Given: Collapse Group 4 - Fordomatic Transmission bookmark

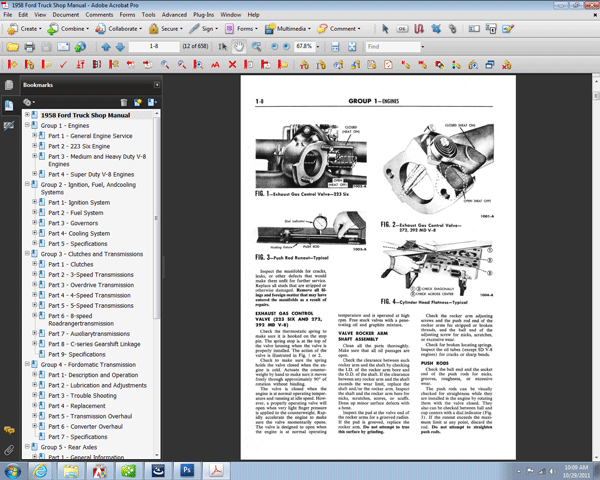Looking at the screenshot, I should click(27, 364).
